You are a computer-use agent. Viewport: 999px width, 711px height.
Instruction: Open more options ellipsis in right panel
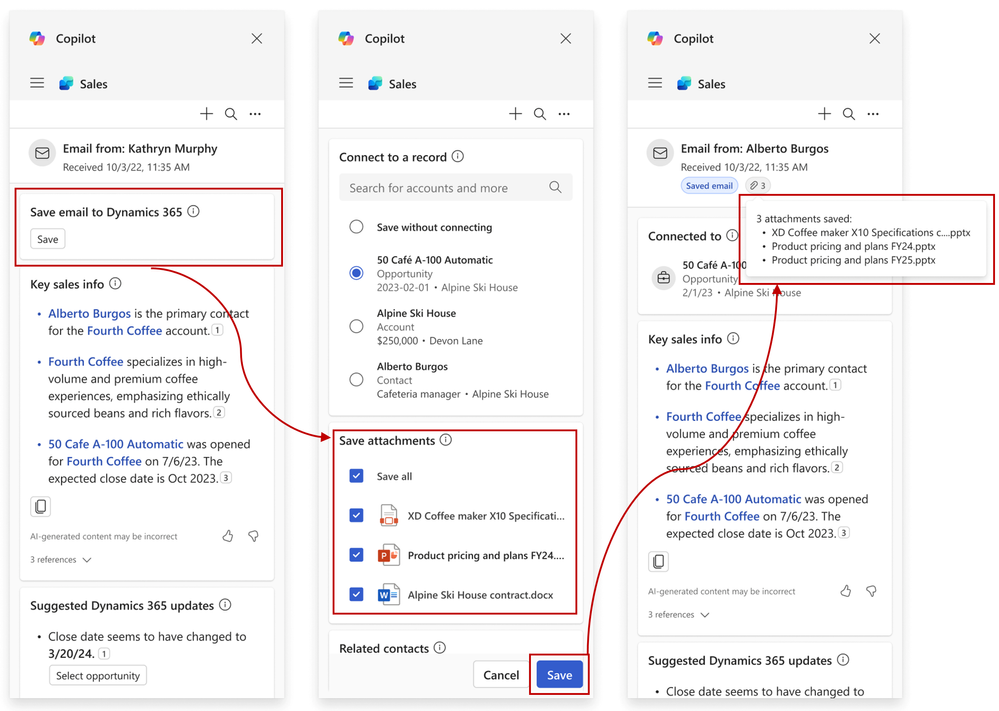(873, 114)
